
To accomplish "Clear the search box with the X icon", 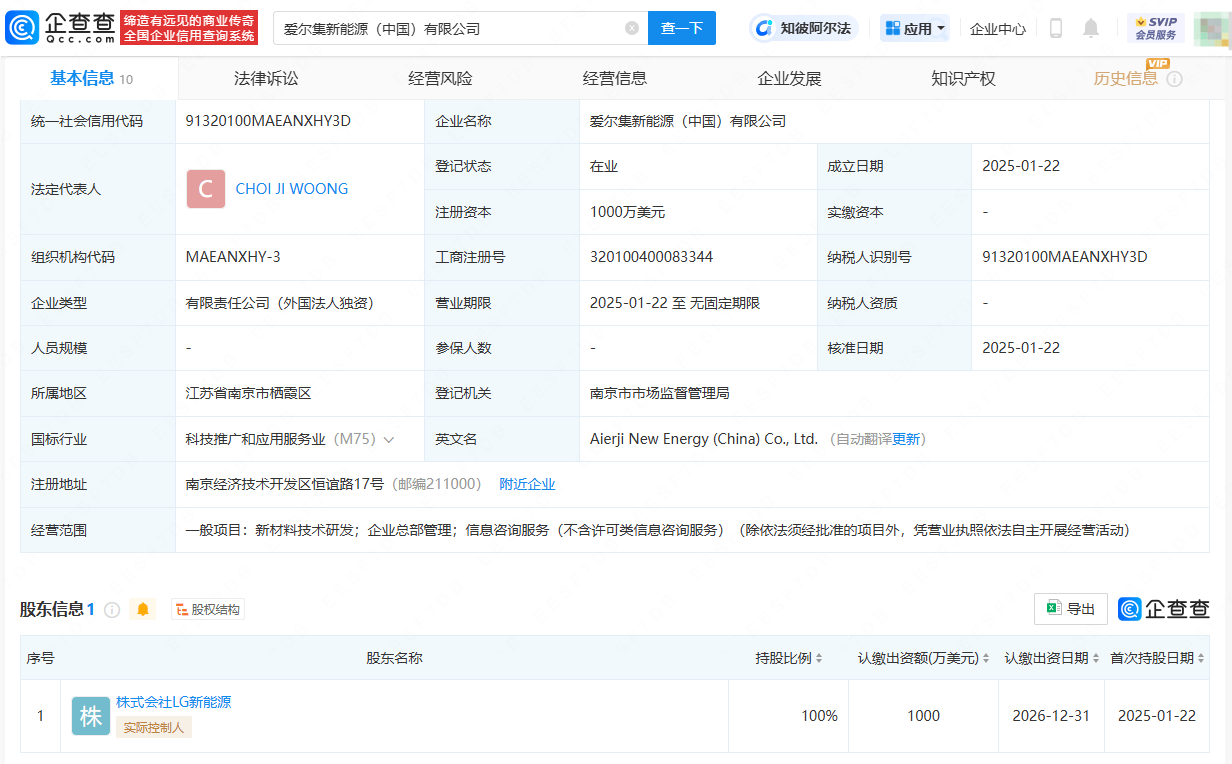I will point(632,28).
